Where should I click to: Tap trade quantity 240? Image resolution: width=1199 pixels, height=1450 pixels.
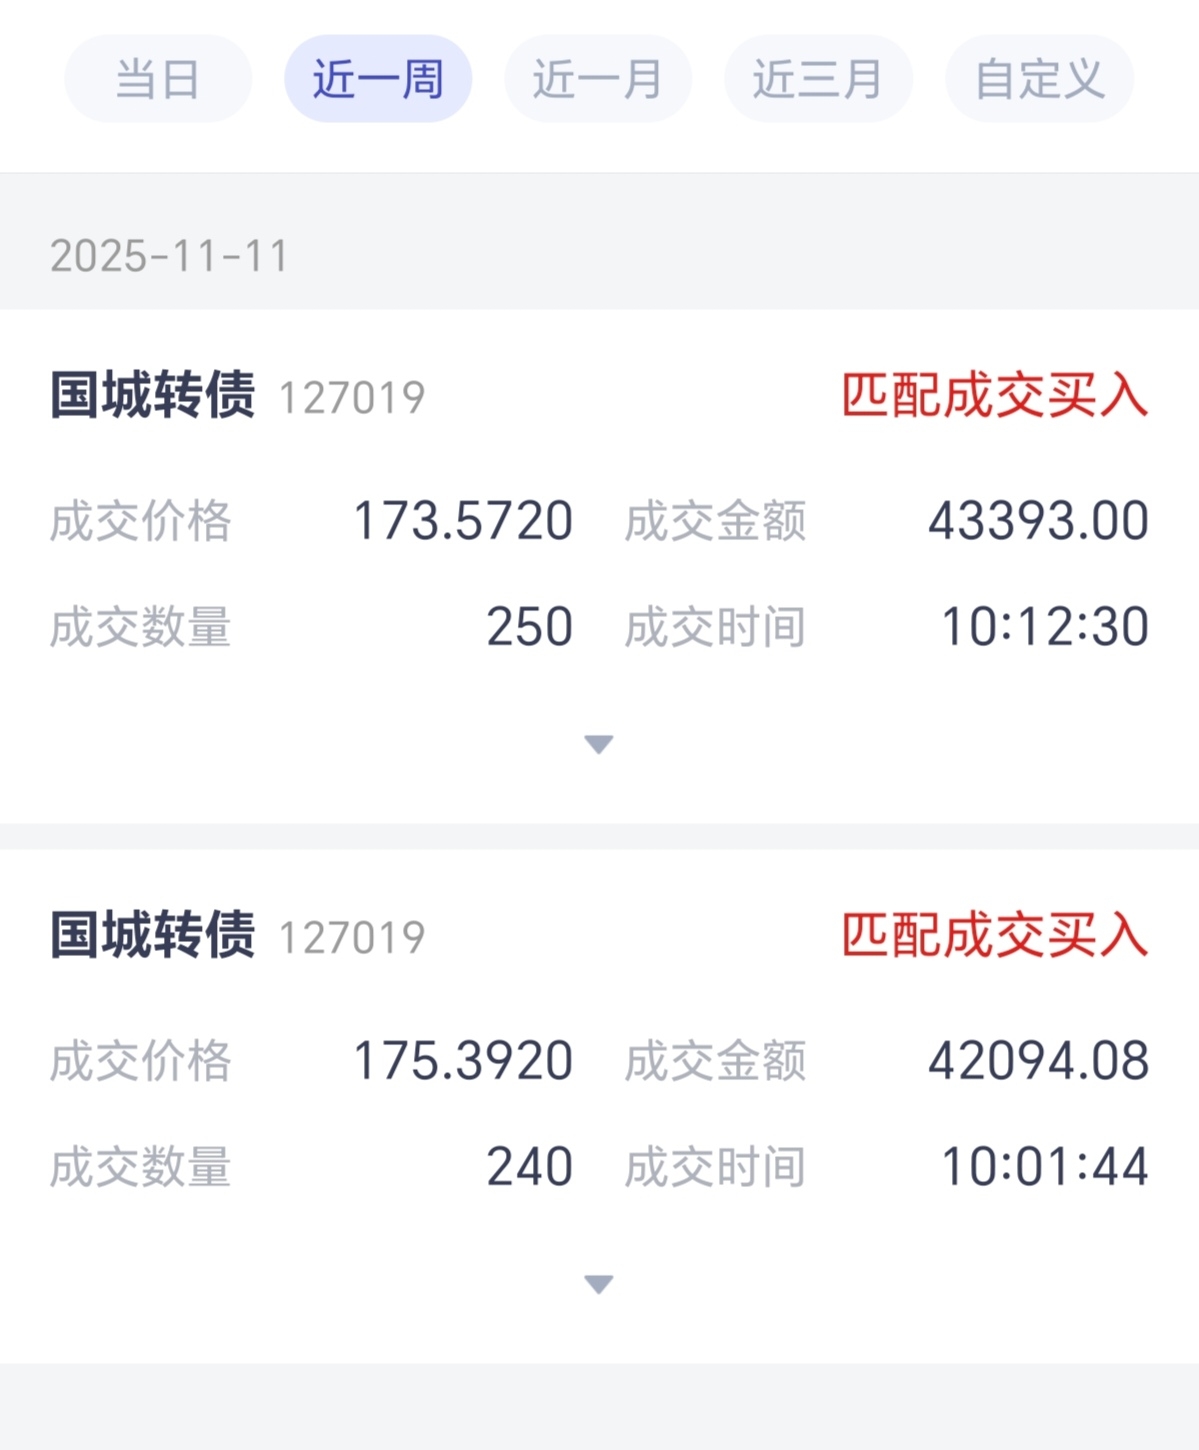pyautogui.click(x=529, y=1167)
